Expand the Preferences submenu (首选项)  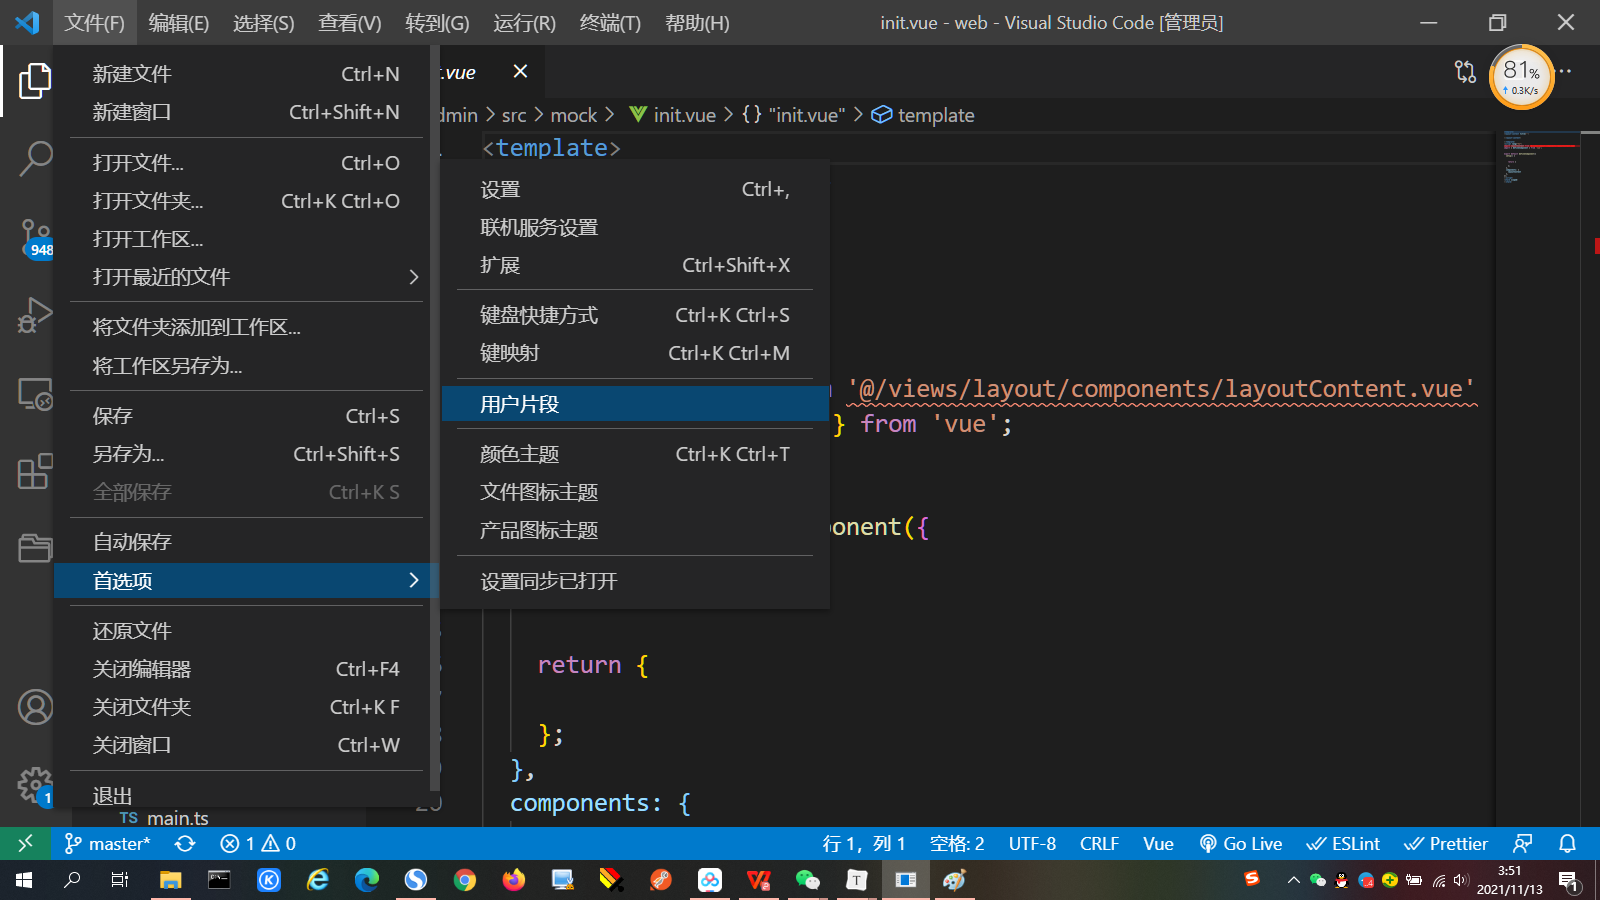click(x=245, y=581)
